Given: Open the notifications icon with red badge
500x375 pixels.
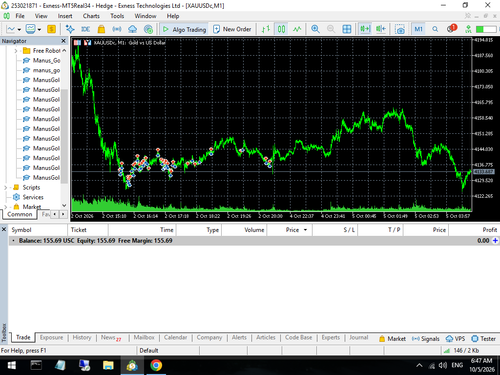Looking at the screenshot, I should [x=451, y=29].
